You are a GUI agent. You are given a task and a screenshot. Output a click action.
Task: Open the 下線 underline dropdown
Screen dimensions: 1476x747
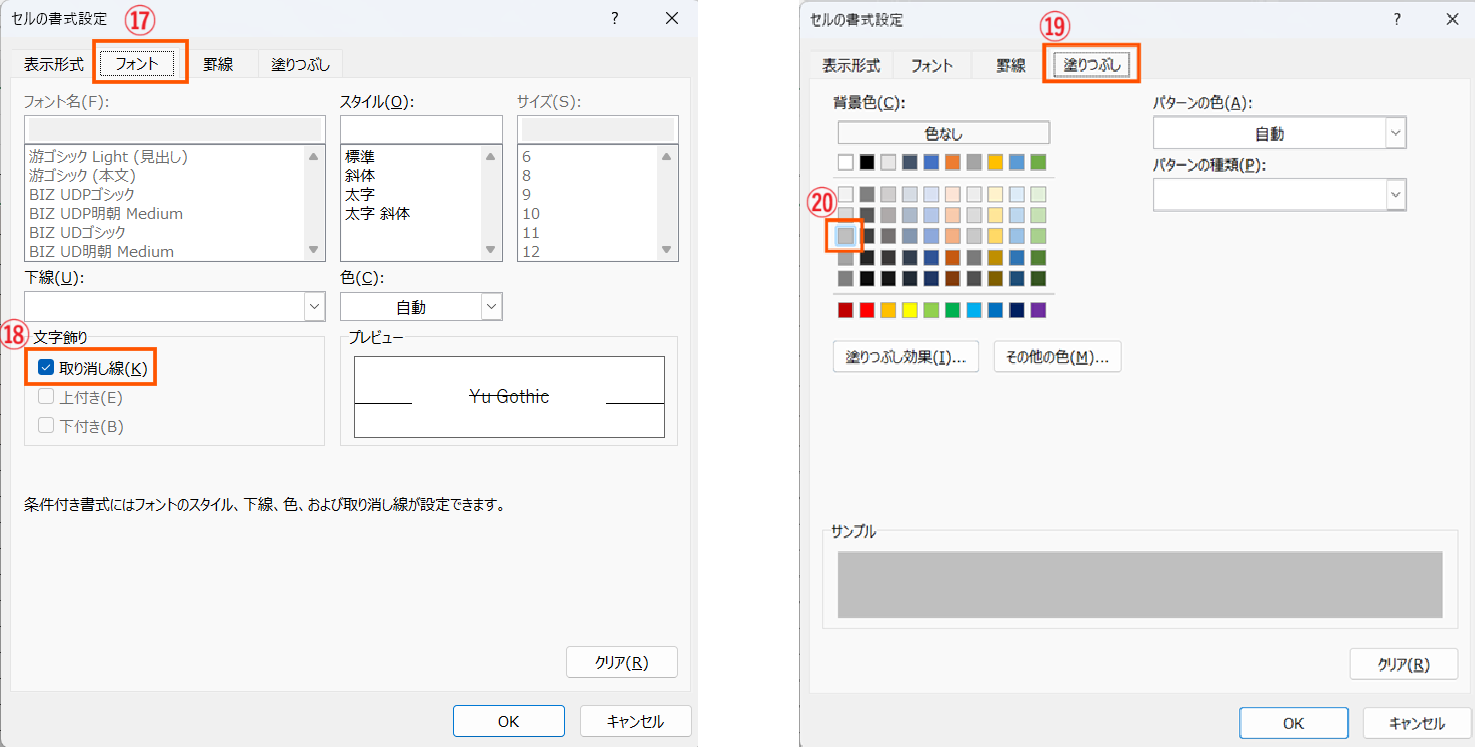coord(314,306)
